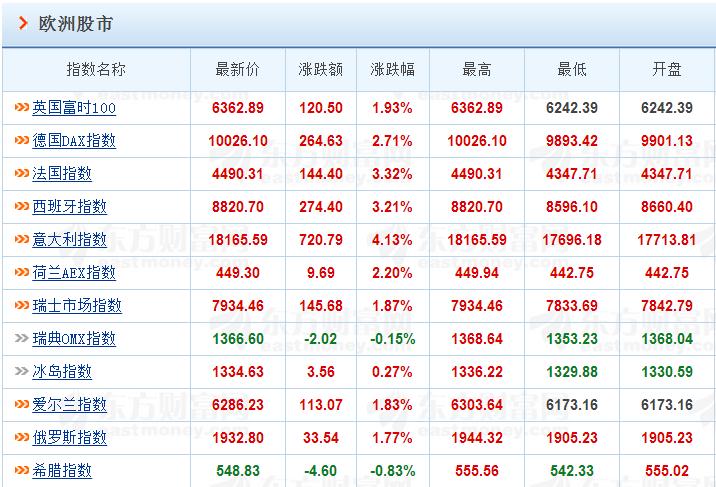Click the arrow icon next to 法国指数
Screen dimensions: 716x487
pyautogui.click(x=21, y=174)
